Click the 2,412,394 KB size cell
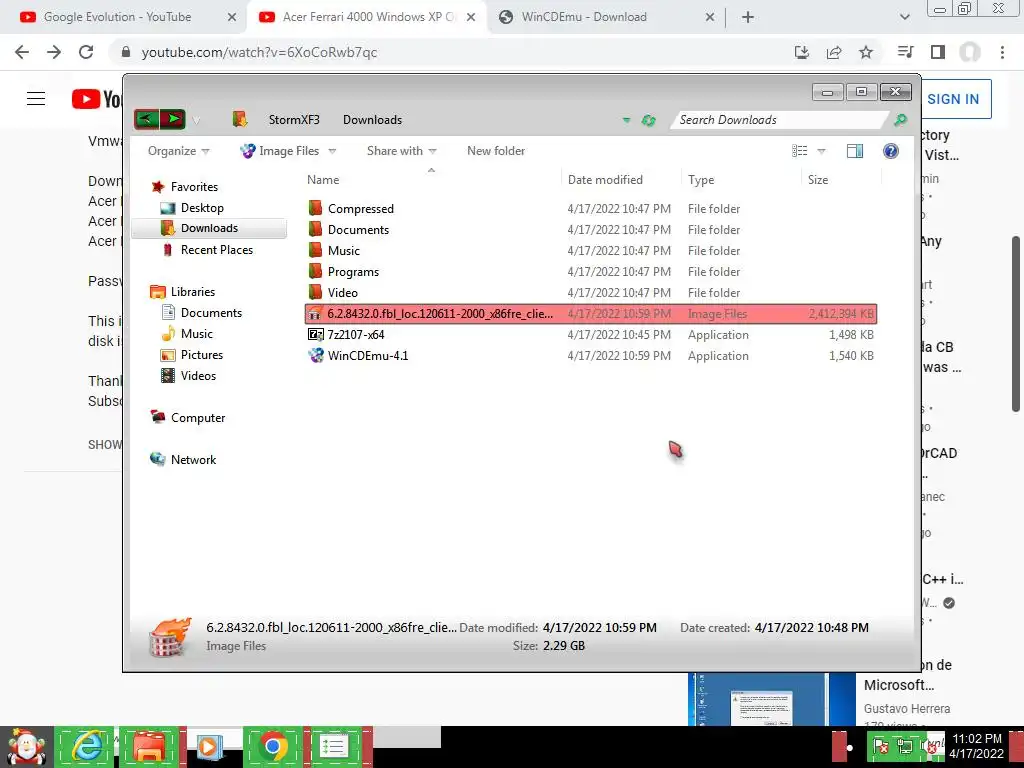Image resolution: width=1024 pixels, height=768 pixels. pyautogui.click(x=840, y=313)
